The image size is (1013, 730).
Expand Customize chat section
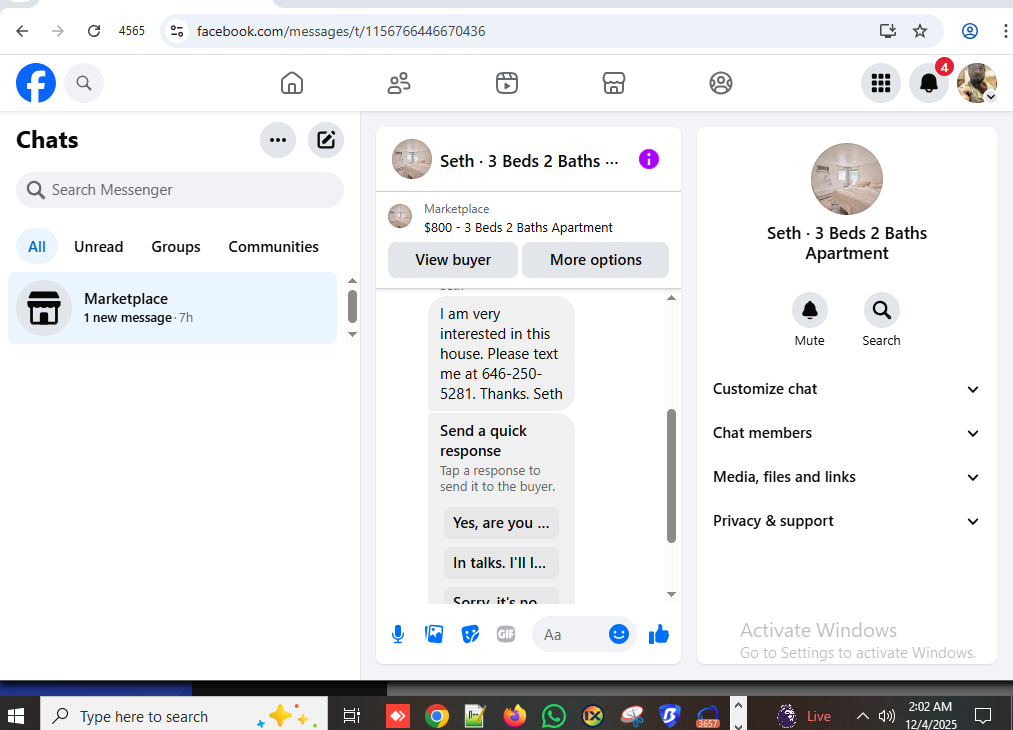coord(846,389)
